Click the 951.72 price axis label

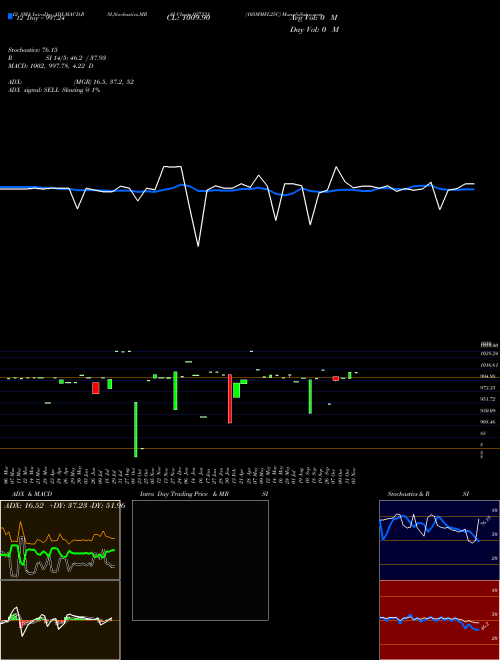(489, 399)
